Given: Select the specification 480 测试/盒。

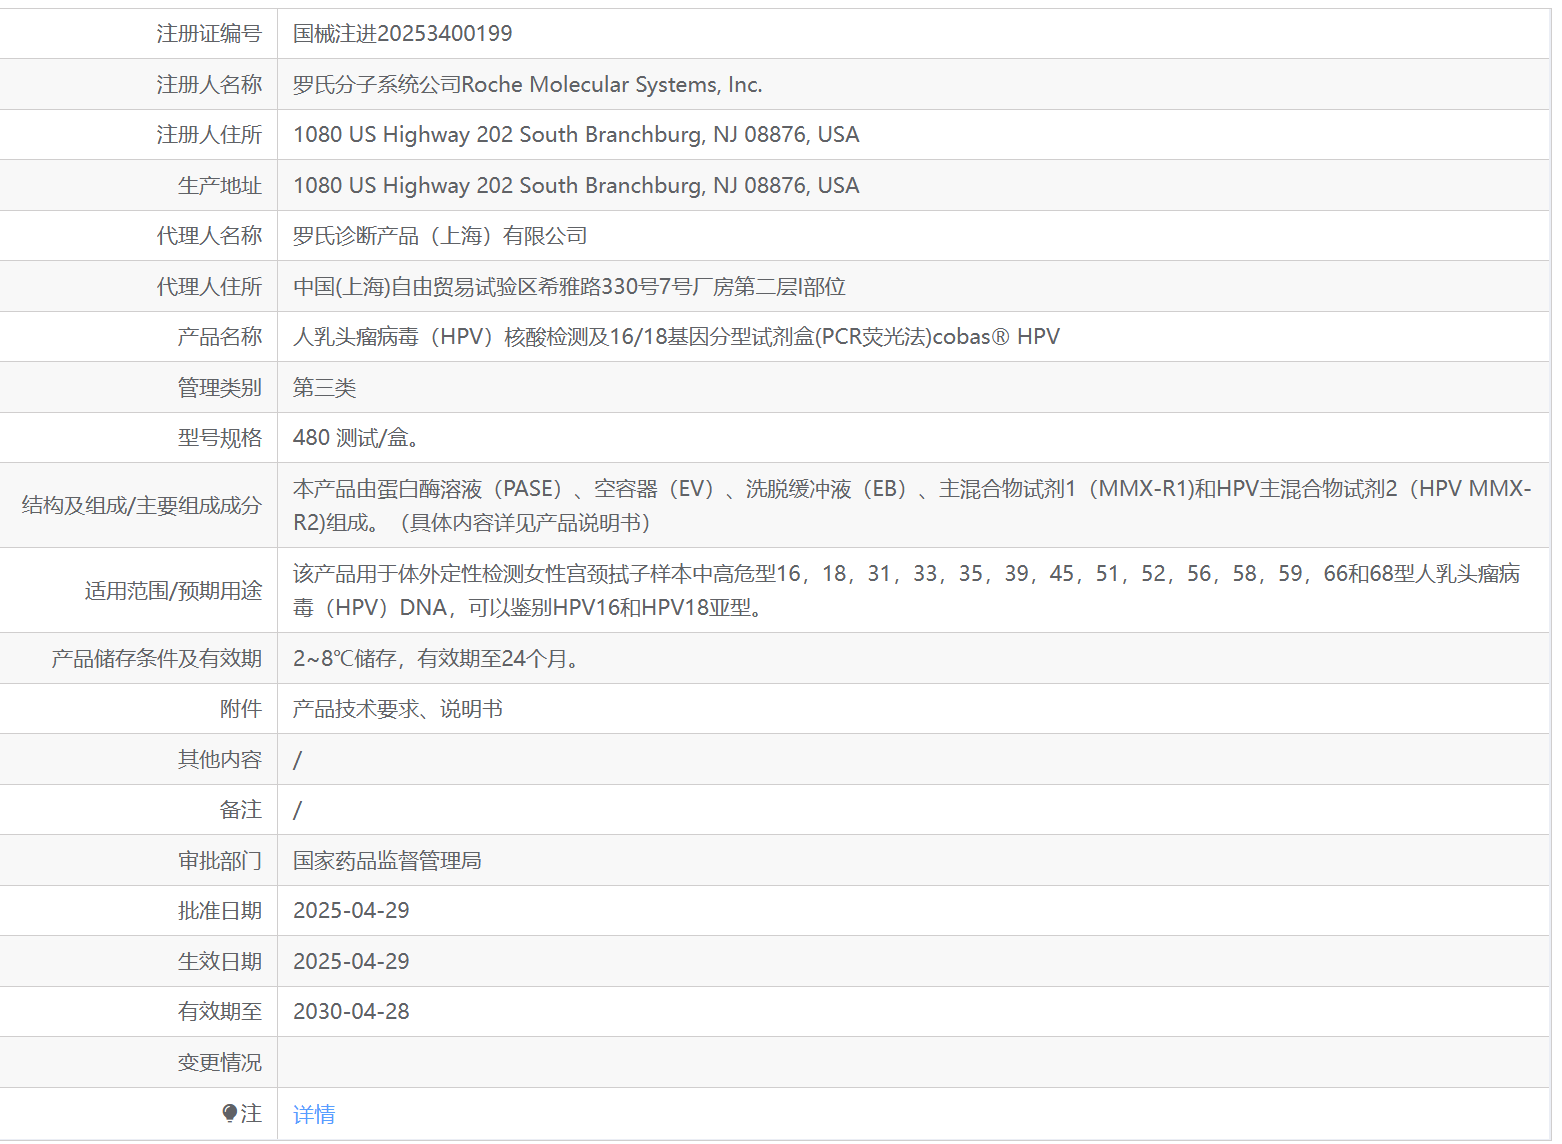Looking at the screenshot, I should (x=356, y=438).
